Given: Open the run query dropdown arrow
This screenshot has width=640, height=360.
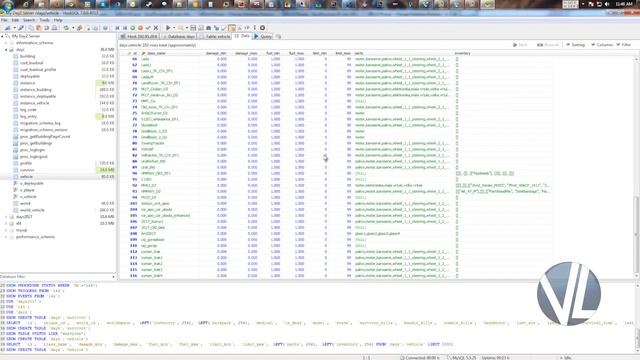Looking at the screenshot, I should coord(174,28).
